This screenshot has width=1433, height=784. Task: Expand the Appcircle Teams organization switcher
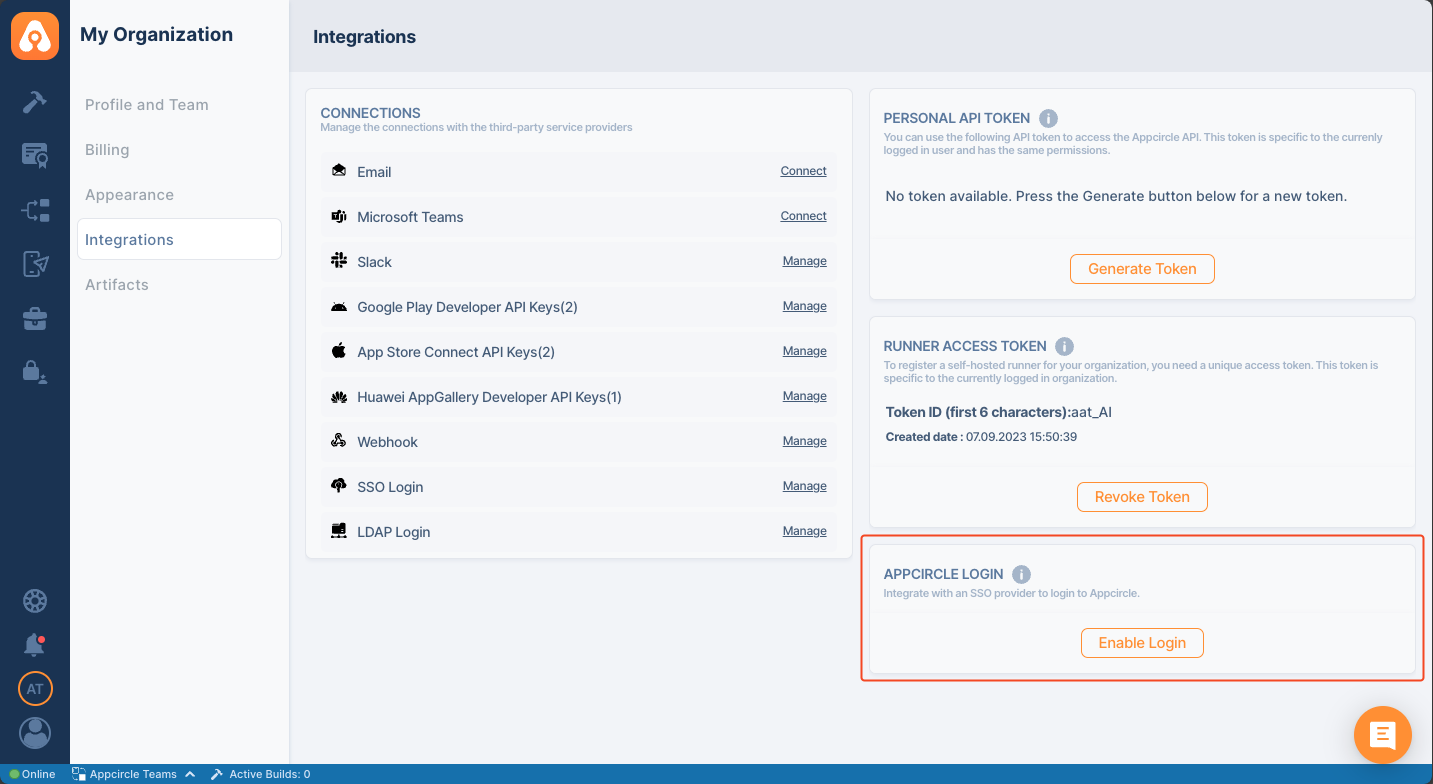[x=133, y=774]
